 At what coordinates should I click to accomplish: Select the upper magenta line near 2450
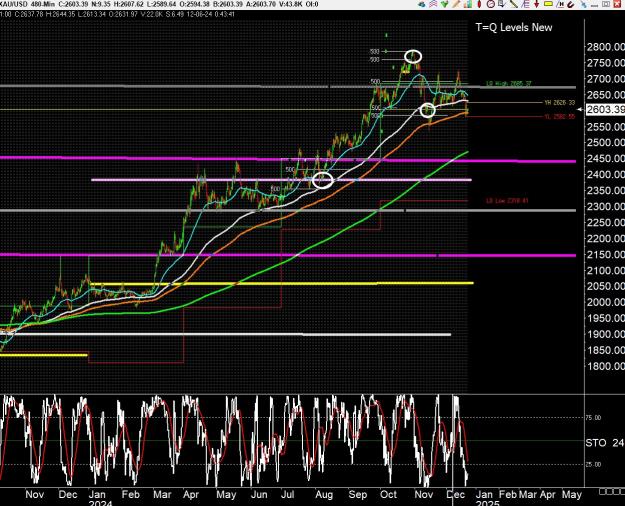288,159
